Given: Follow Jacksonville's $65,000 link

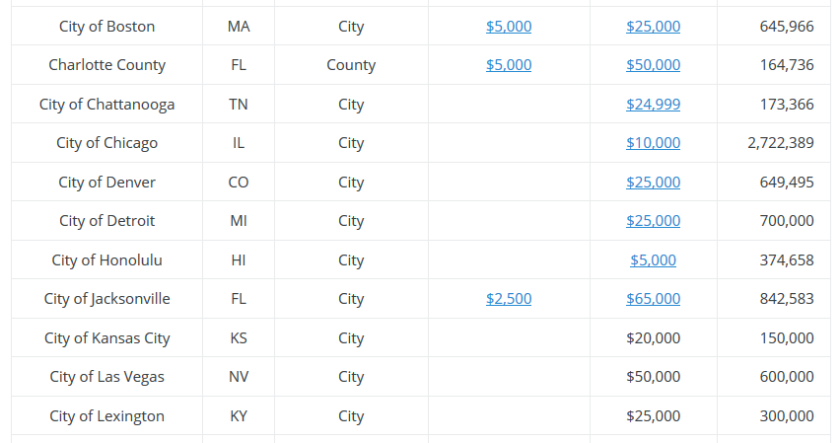Looking at the screenshot, I should click(x=653, y=299).
